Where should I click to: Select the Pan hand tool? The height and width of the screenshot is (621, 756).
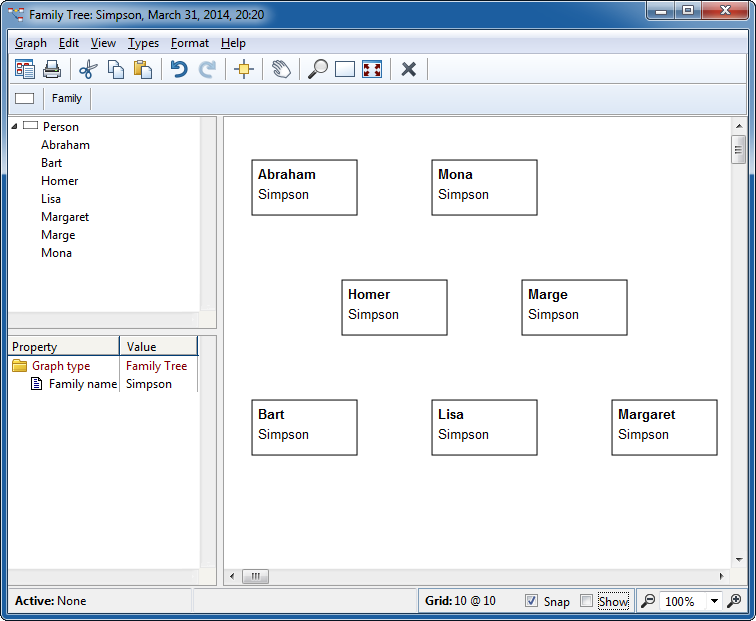tap(282, 69)
